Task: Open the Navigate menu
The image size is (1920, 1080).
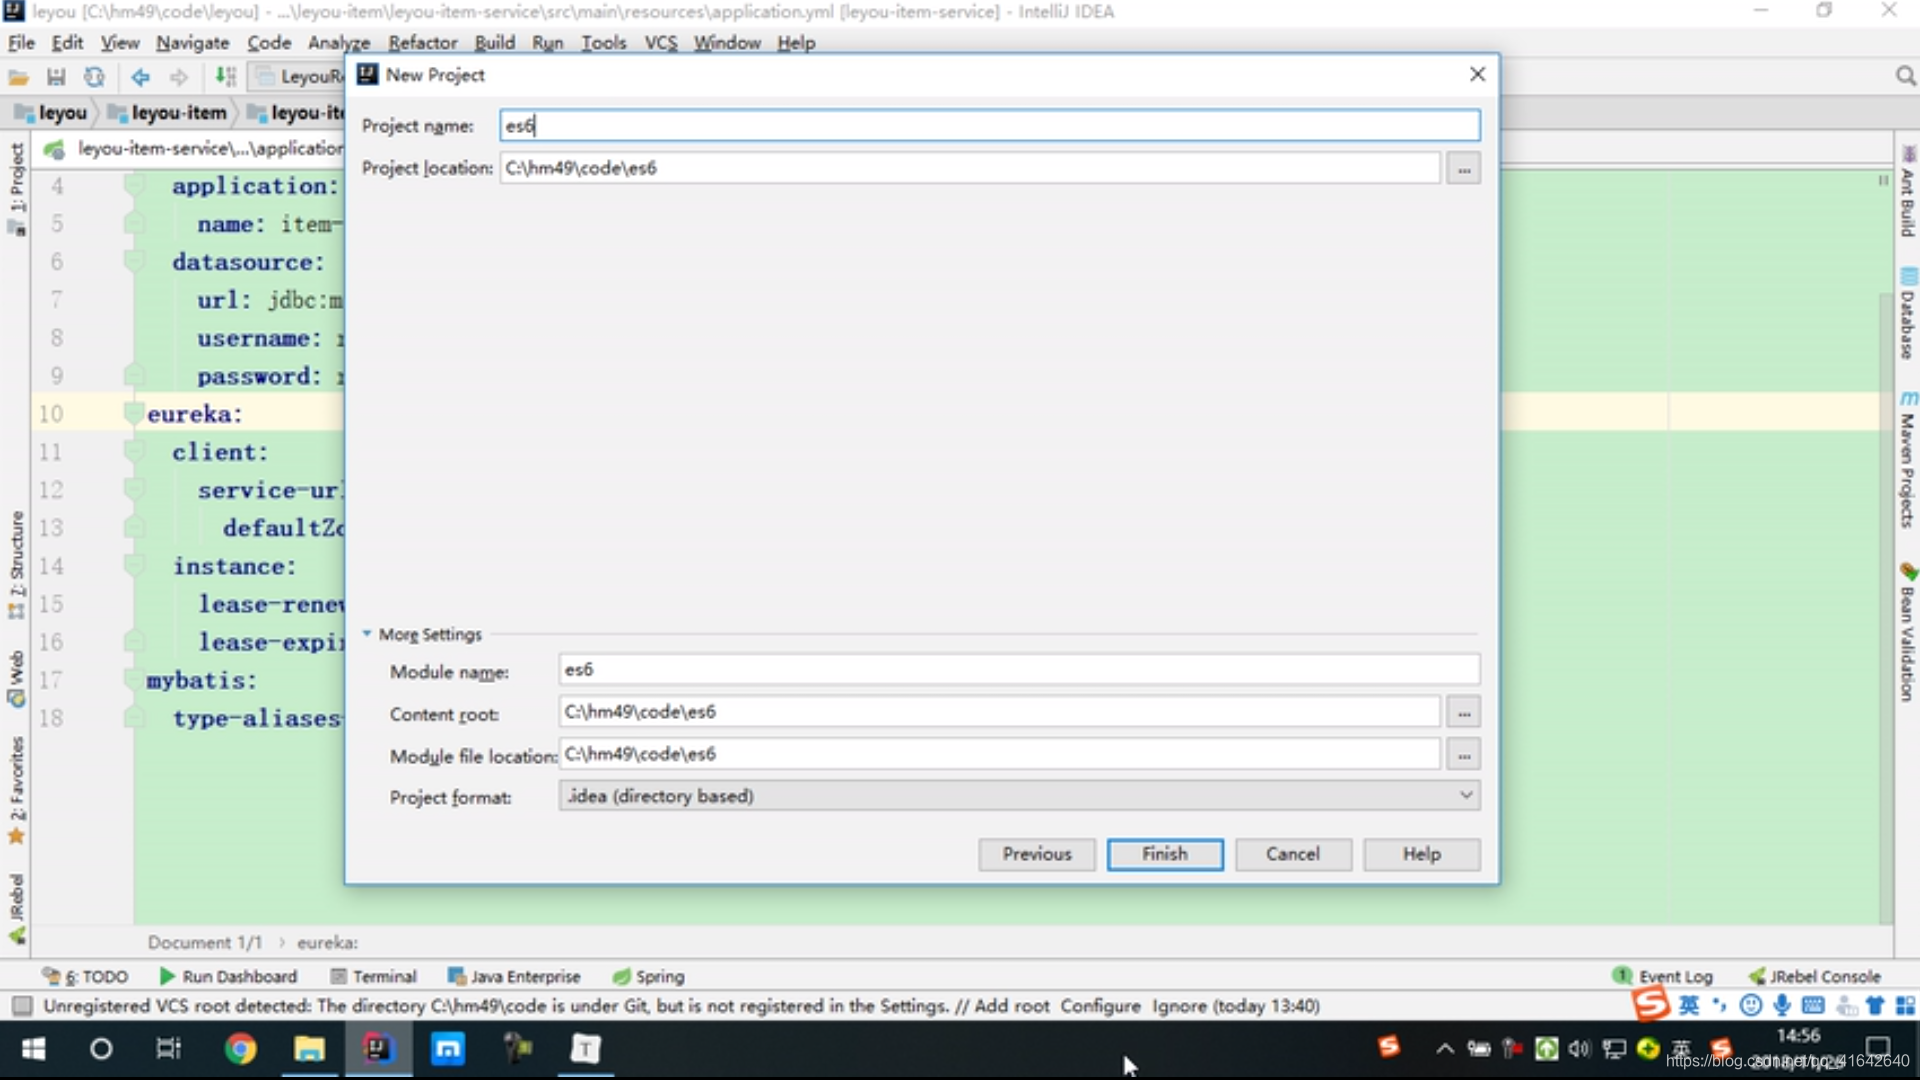Action: pyautogui.click(x=192, y=43)
